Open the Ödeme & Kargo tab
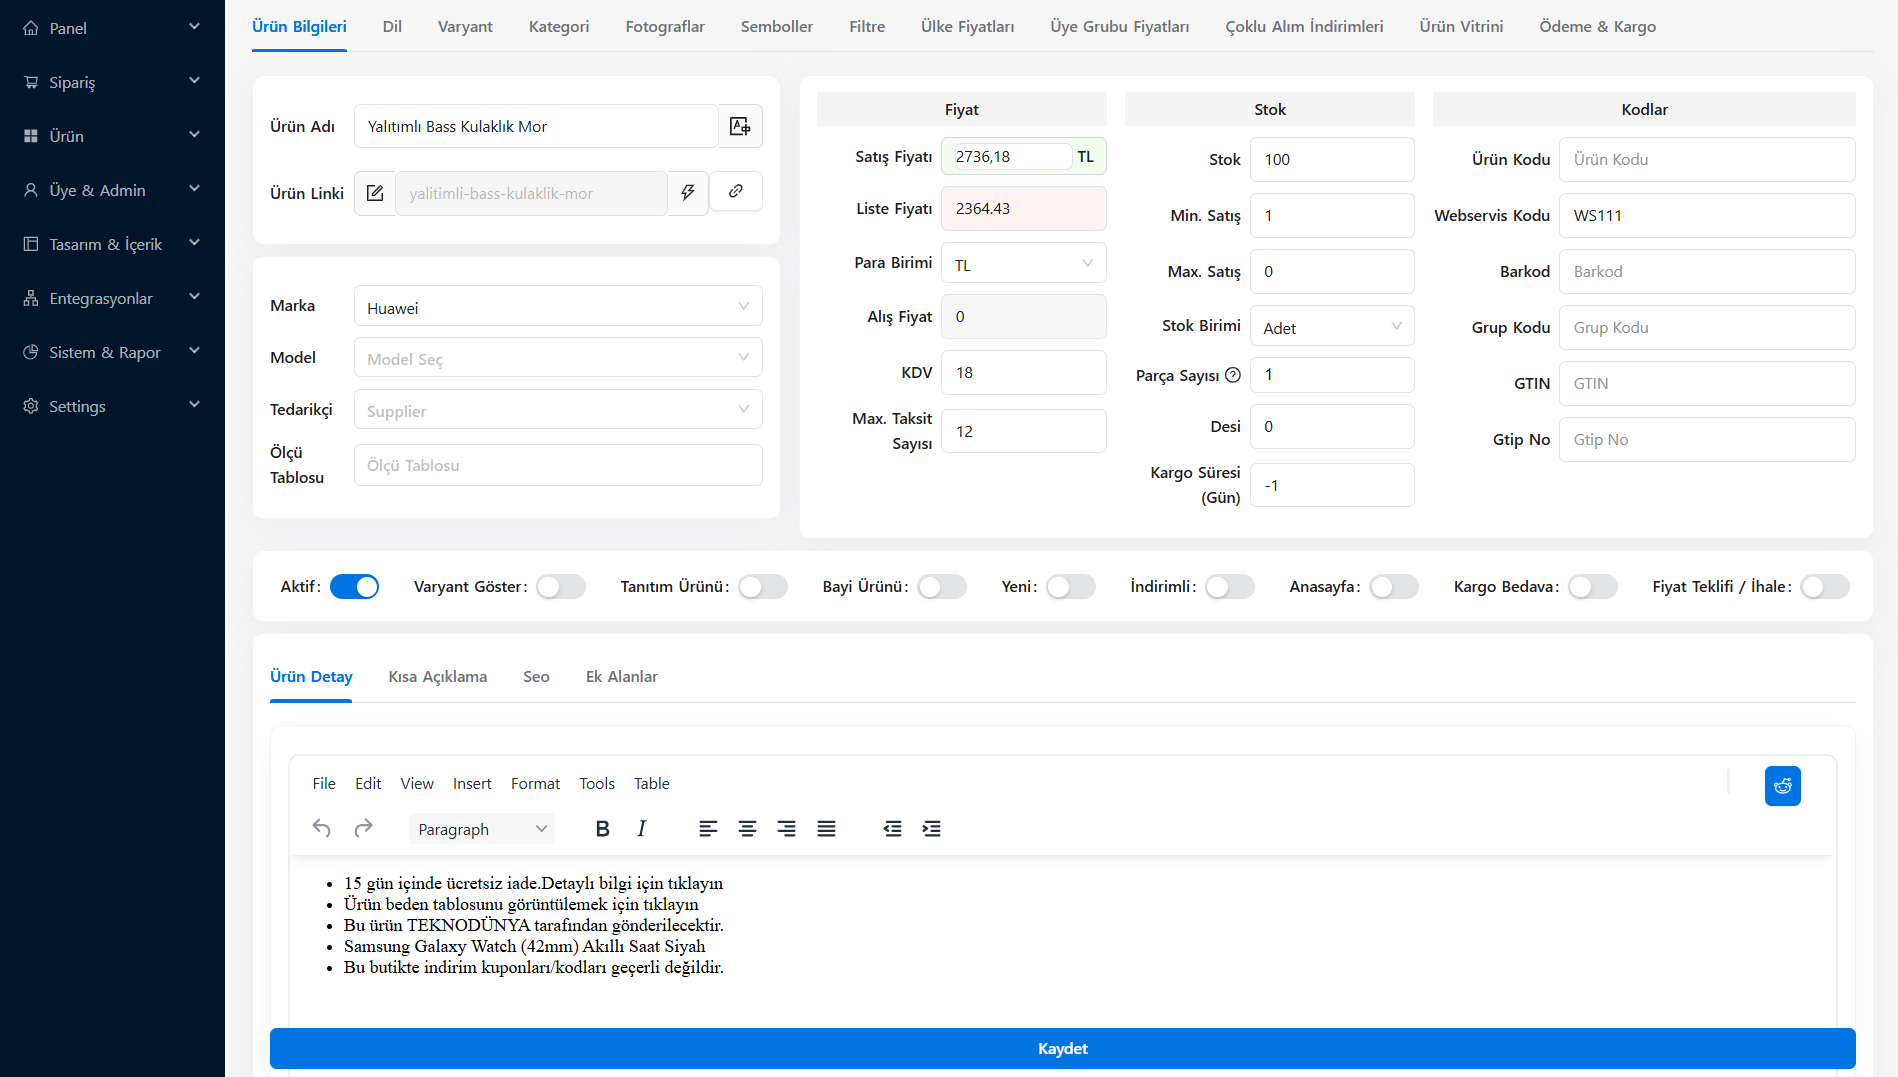1898x1077 pixels. (1598, 27)
